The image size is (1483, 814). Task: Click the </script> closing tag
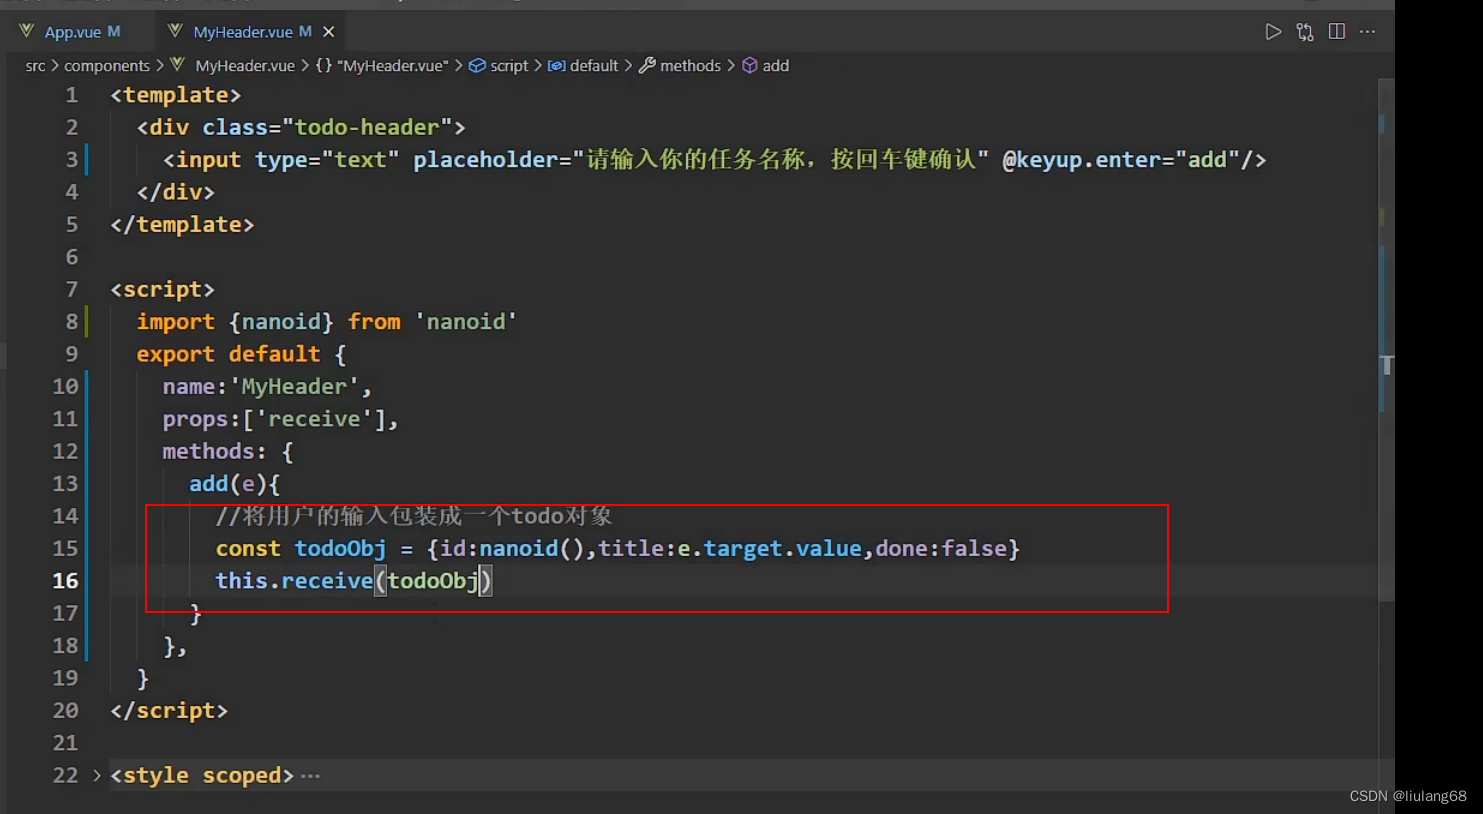[169, 711]
